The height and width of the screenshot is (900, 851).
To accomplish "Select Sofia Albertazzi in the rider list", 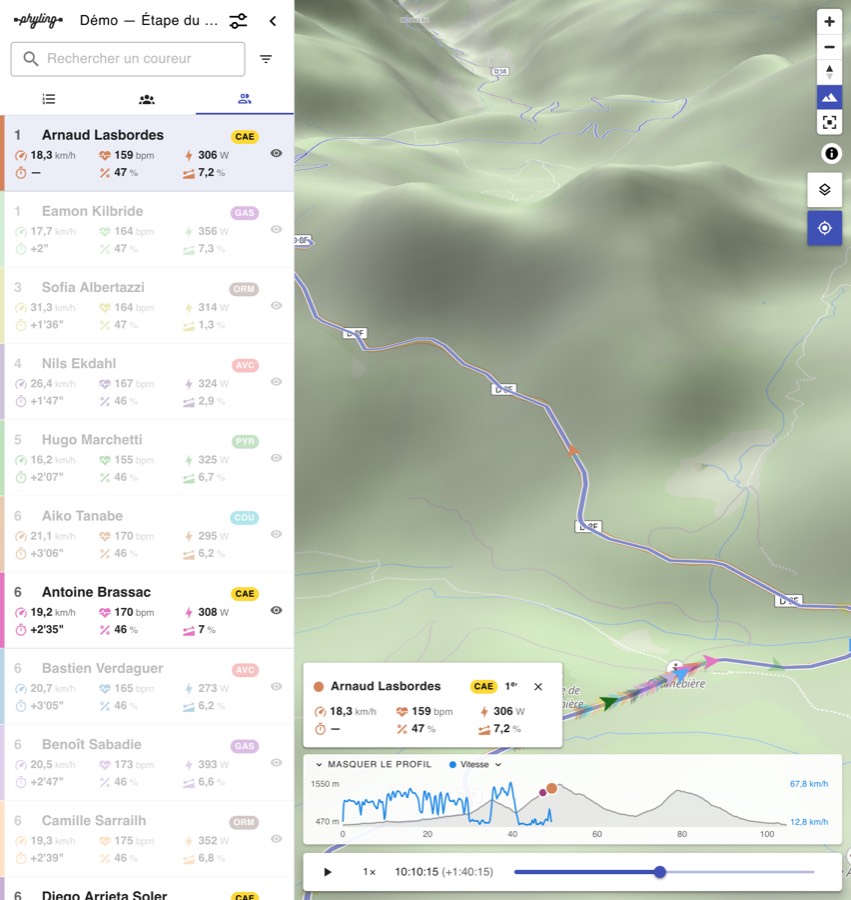I will coord(147,306).
